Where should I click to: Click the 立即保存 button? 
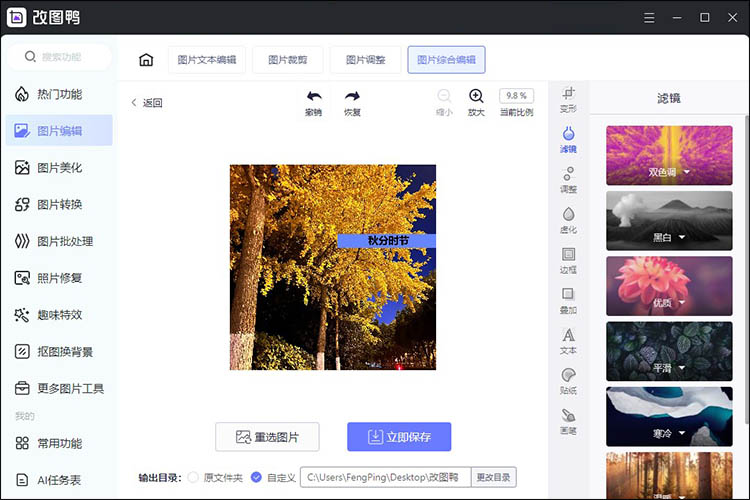399,436
